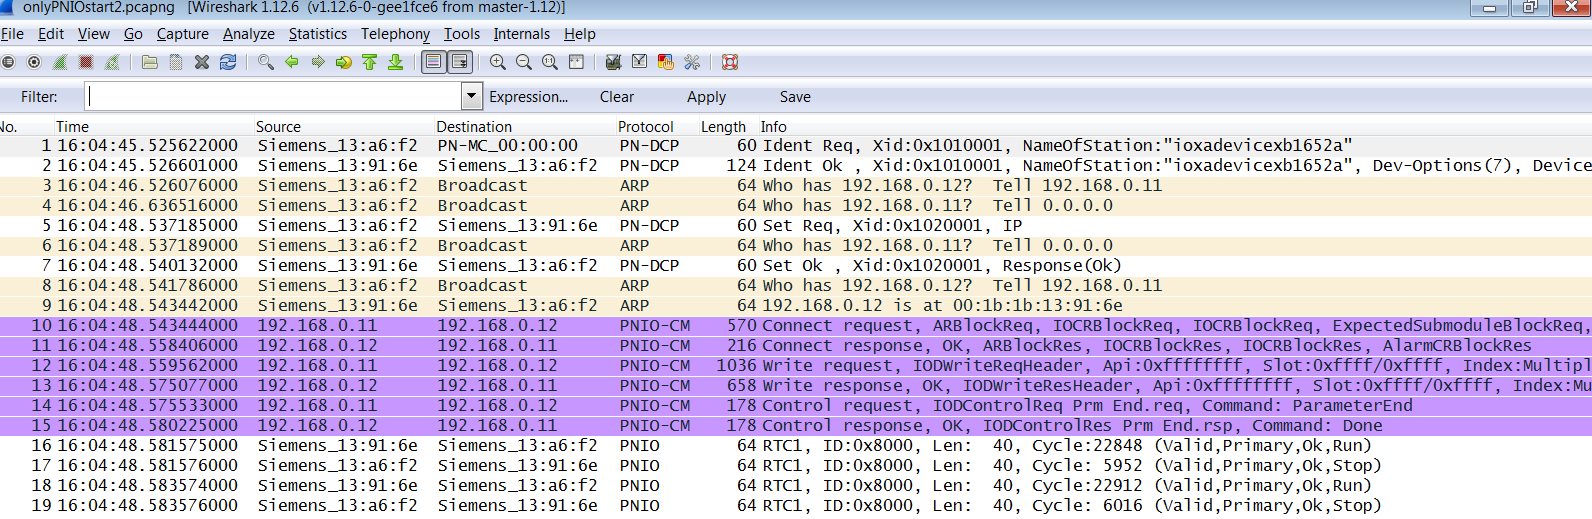1592x519 pixels.
Task: Select packet 14 Control request row
Action: click(796, 405)
